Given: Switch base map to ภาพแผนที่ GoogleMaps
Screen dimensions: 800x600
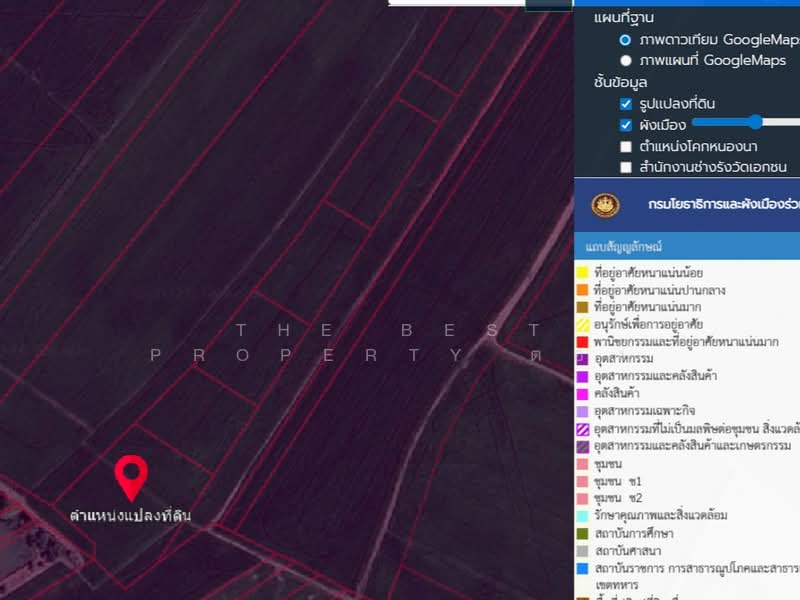Looking at the screenshot, I should coord(626,59).
